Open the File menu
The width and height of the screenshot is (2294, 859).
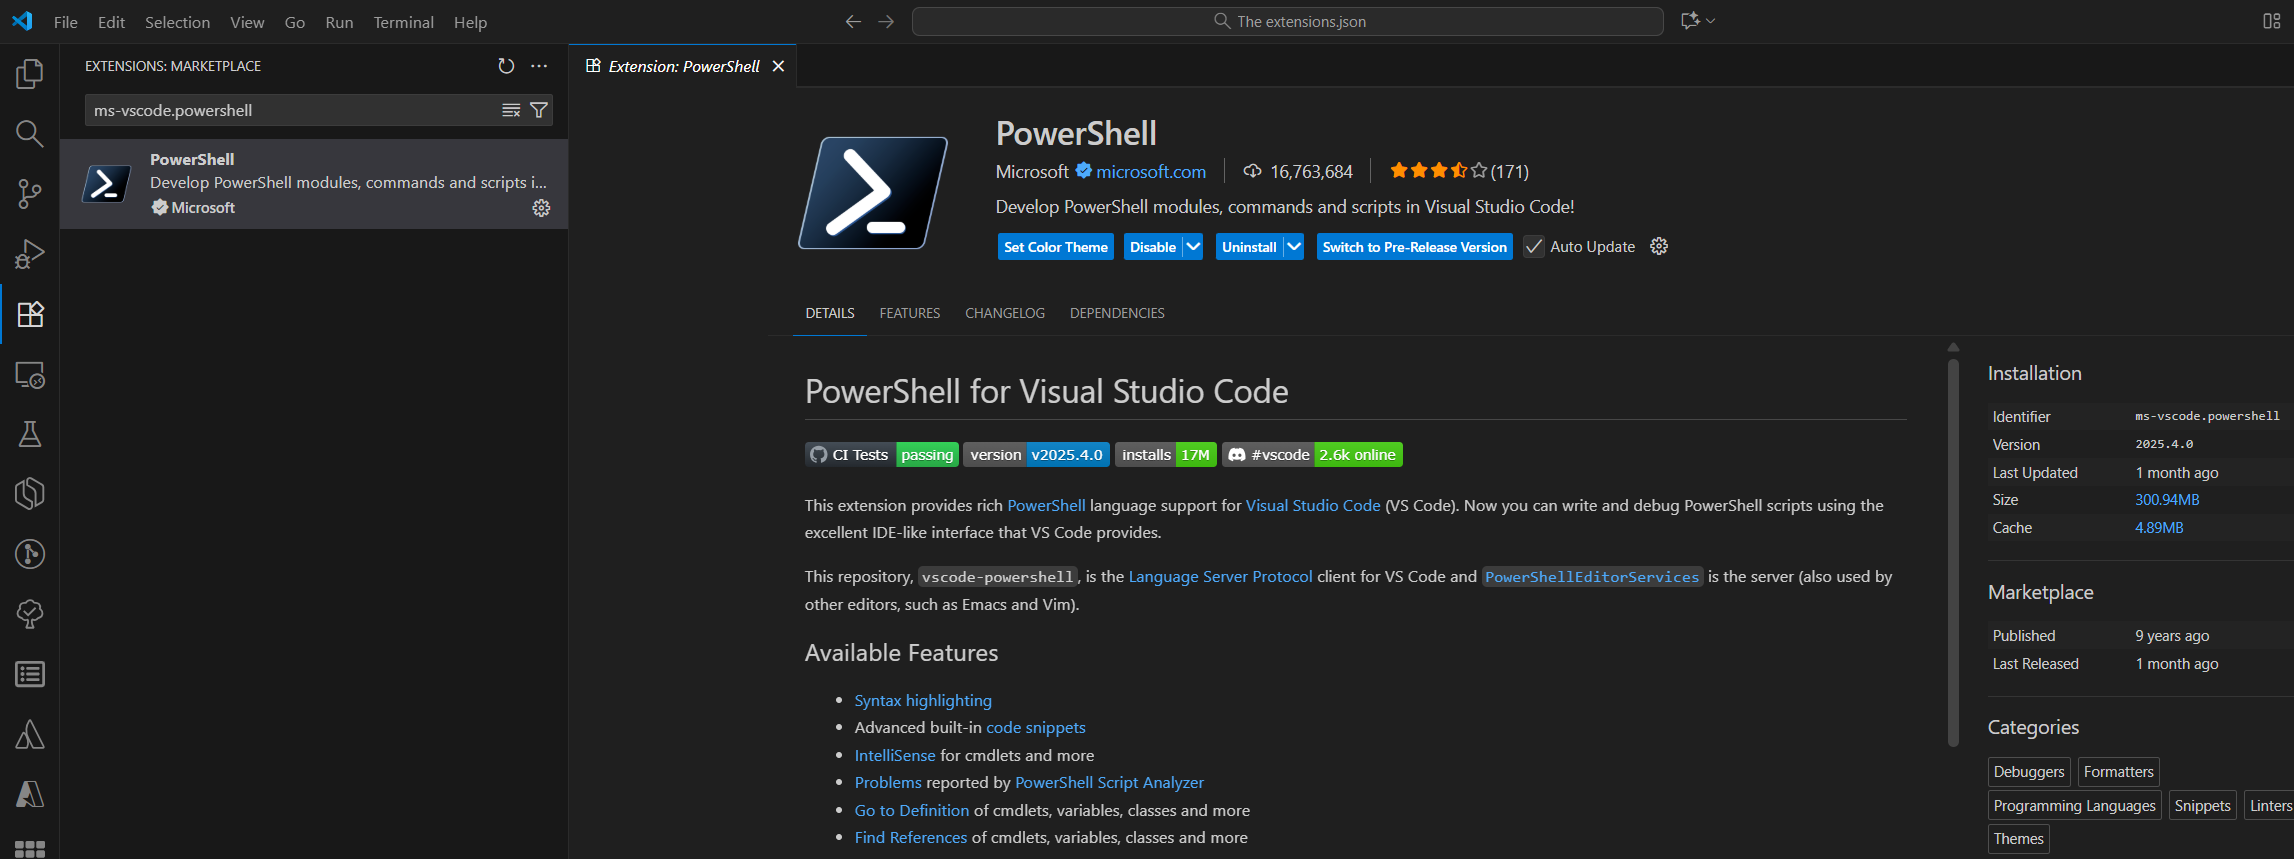point(66,22)
